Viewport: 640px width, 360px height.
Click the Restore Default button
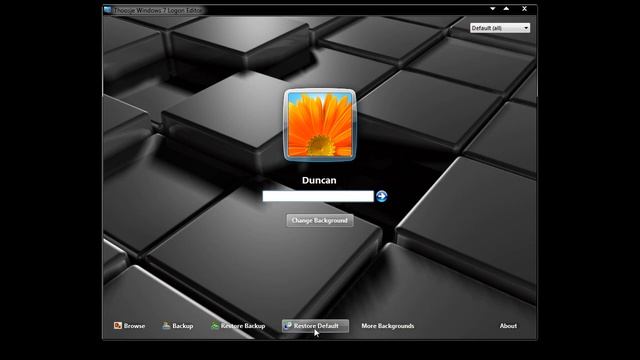pyautogui.click(x=315, y=326)
